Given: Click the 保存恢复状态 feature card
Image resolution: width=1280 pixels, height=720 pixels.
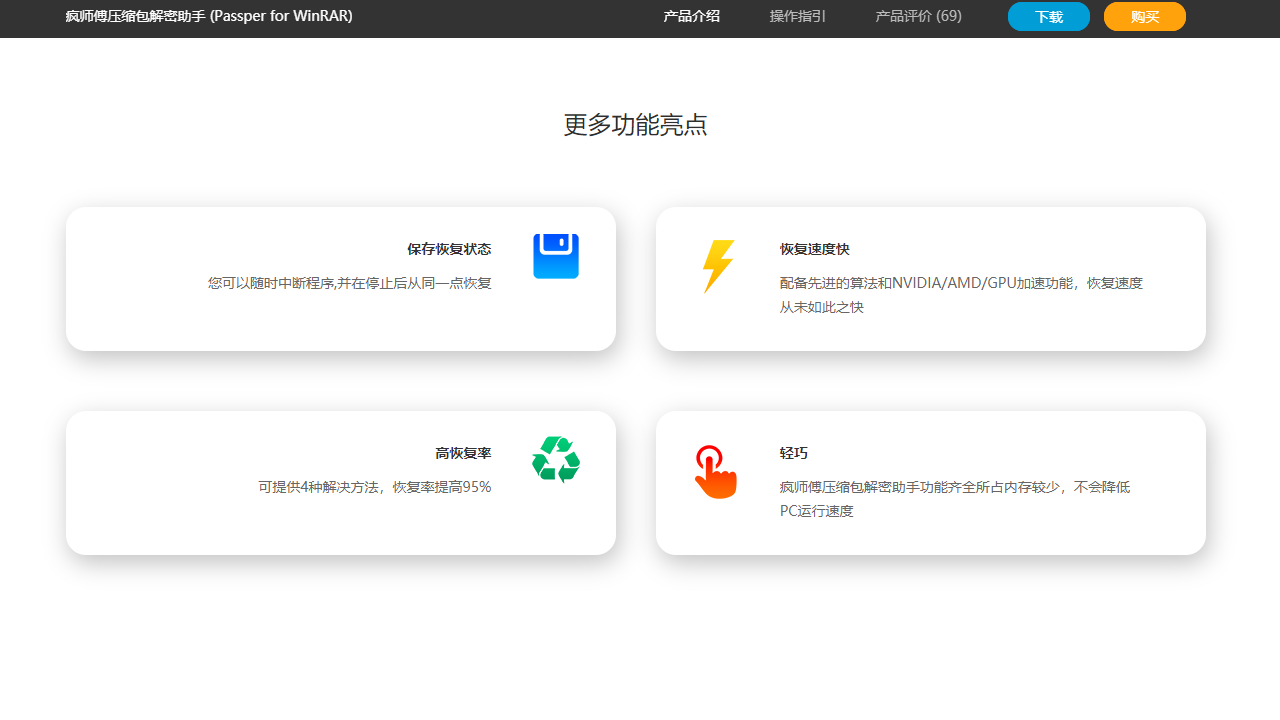Looking at the screenshot, I should [340, 278].
